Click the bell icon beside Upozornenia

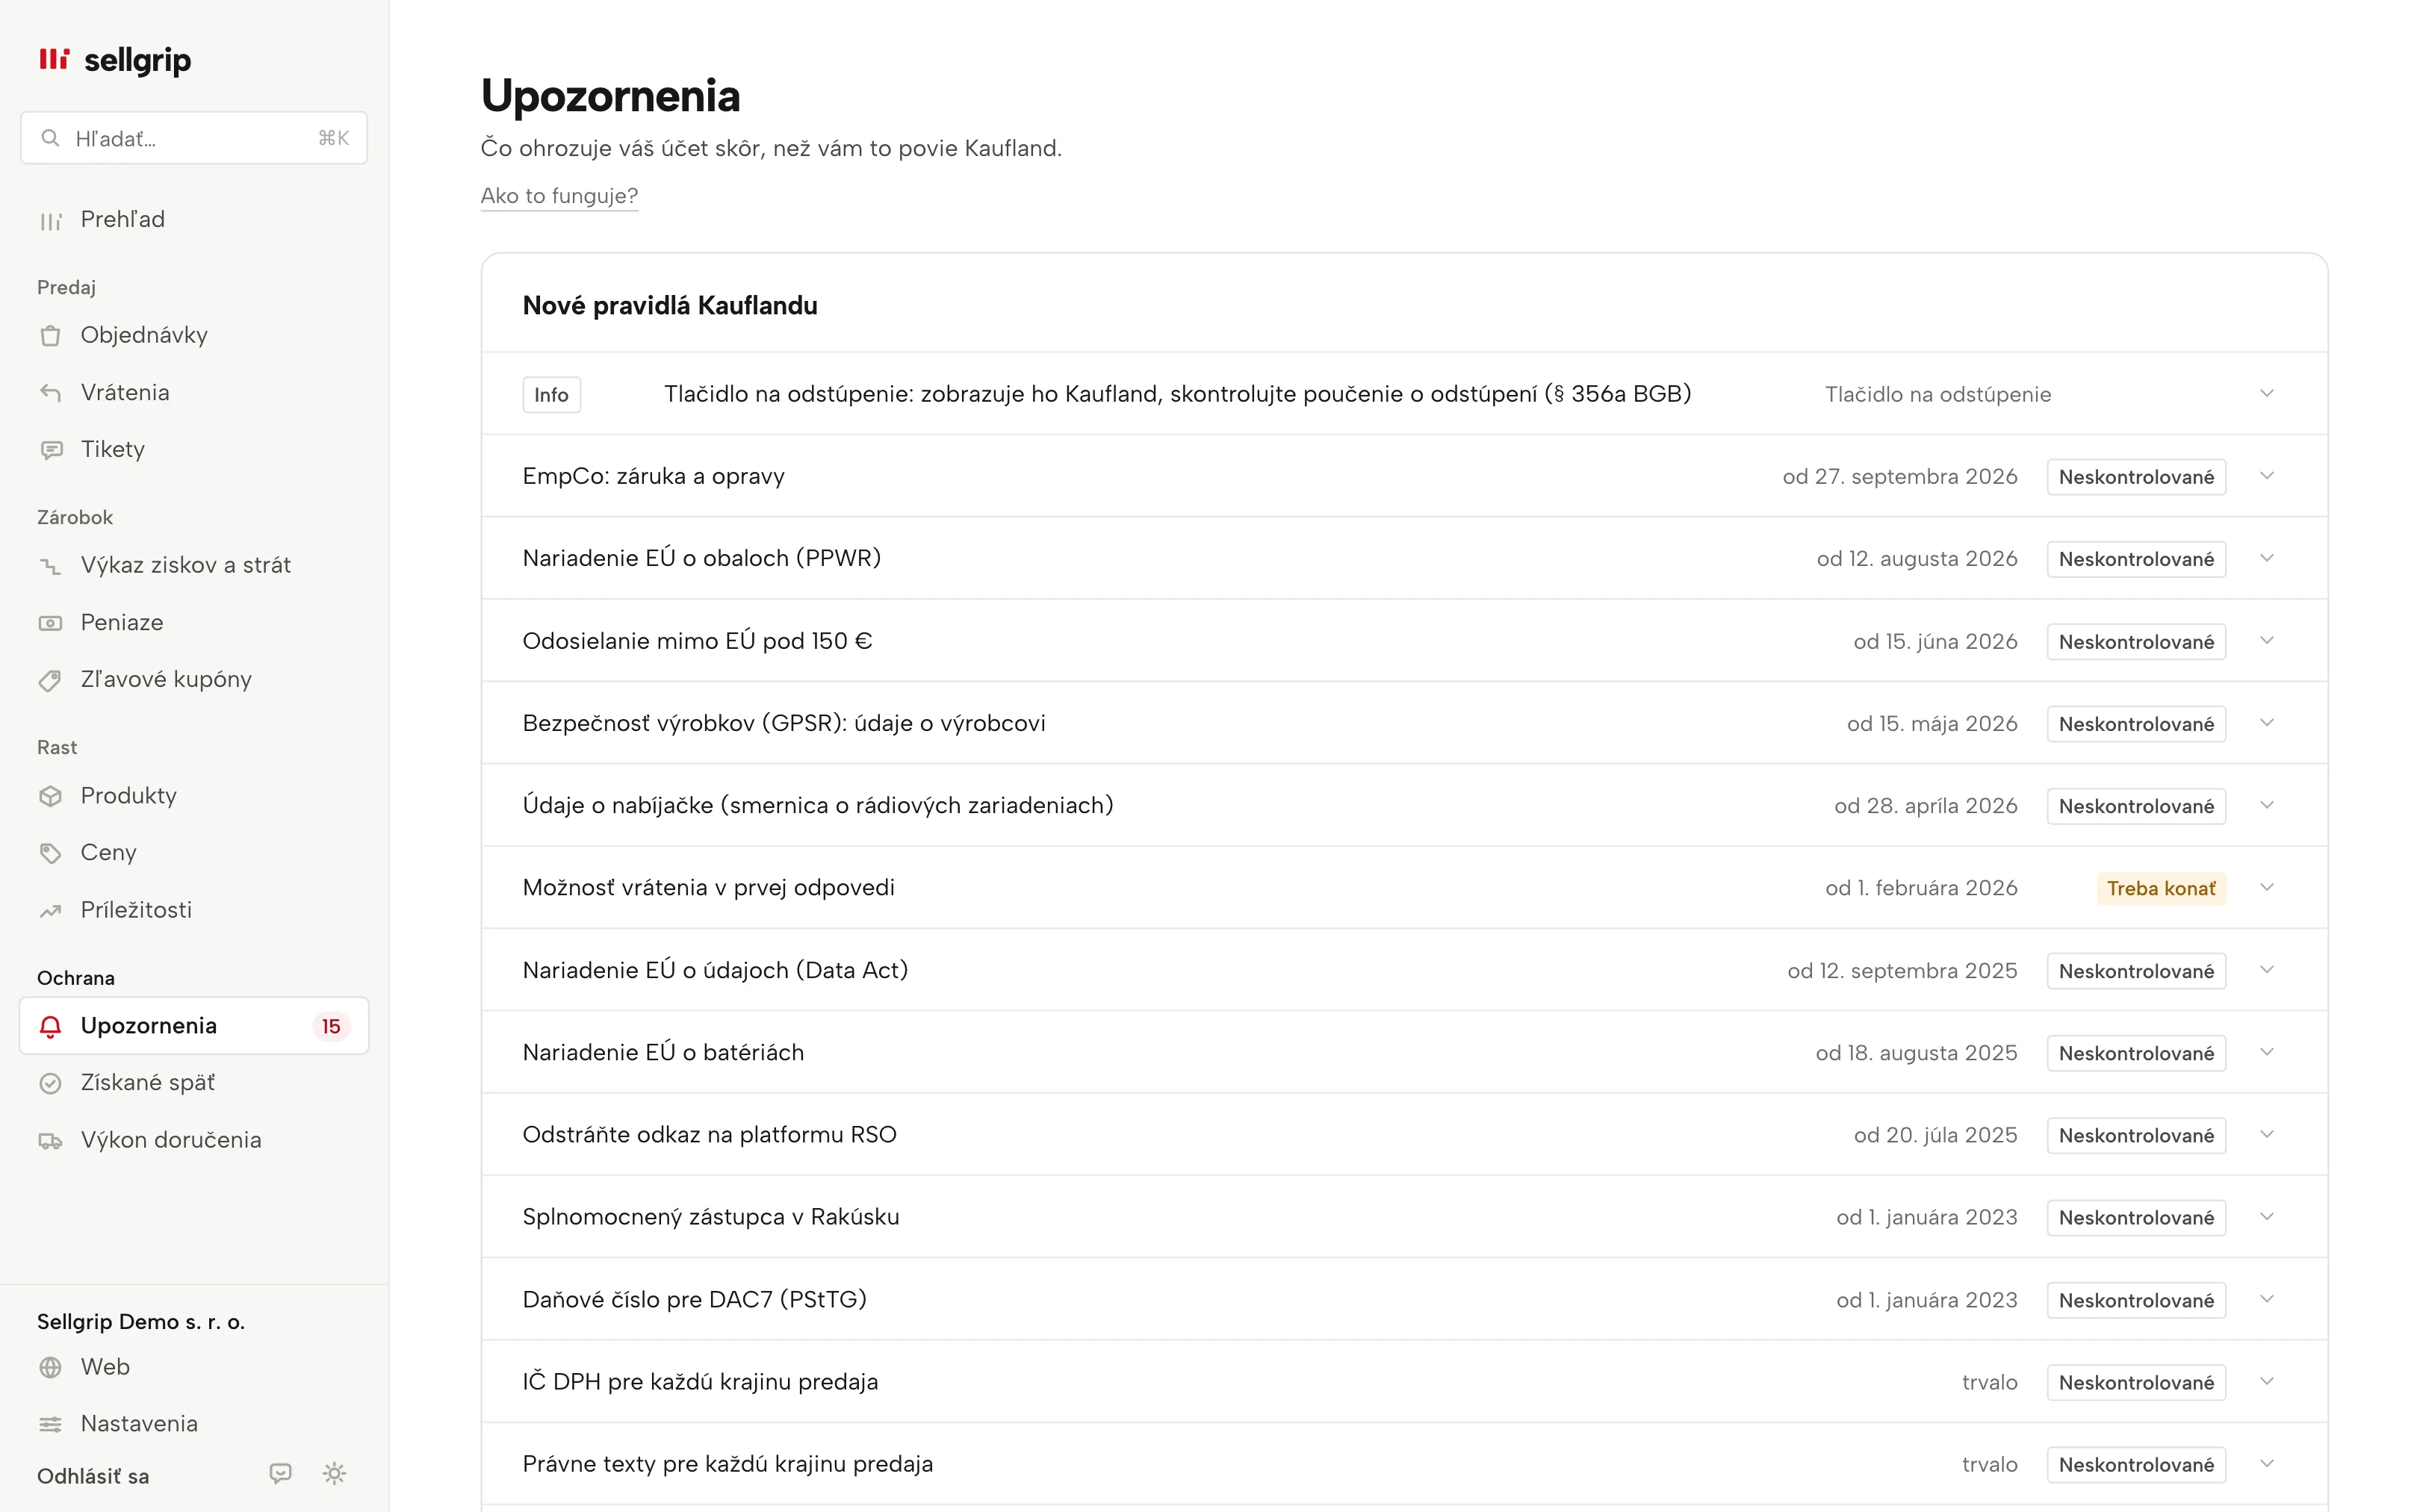50,1026
